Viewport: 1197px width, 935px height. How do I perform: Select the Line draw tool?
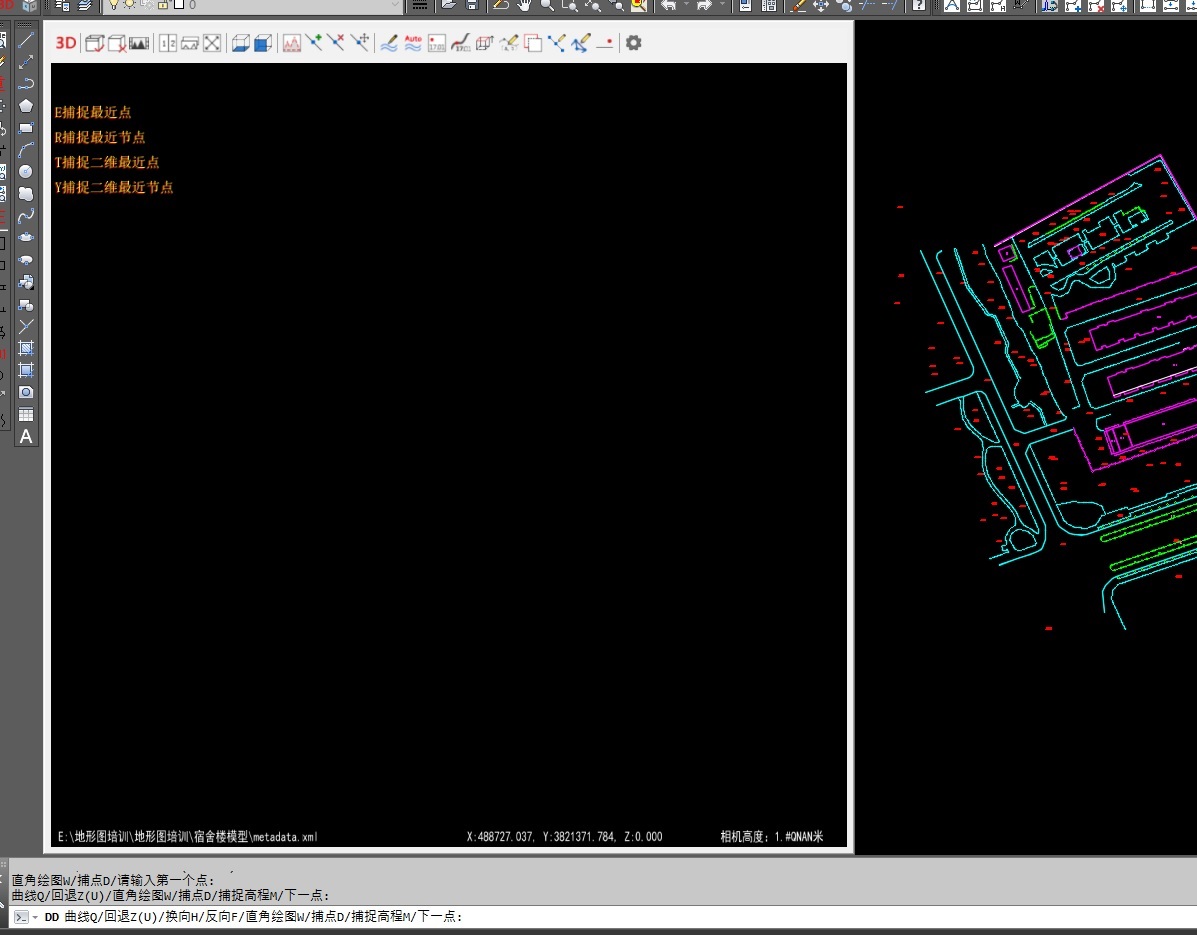pyautogui.click(x=27, y=41)
